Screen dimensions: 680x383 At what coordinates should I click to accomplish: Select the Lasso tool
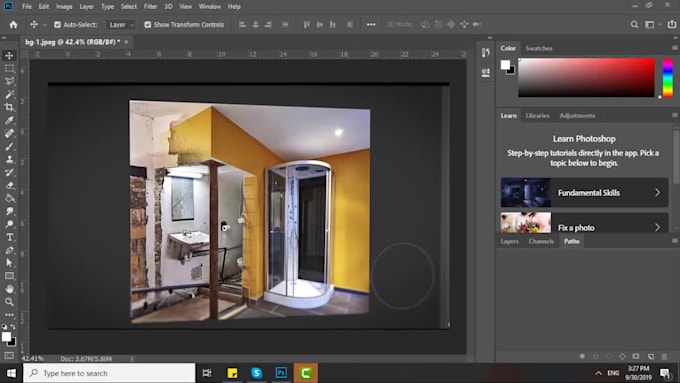(x=9, y=81)
